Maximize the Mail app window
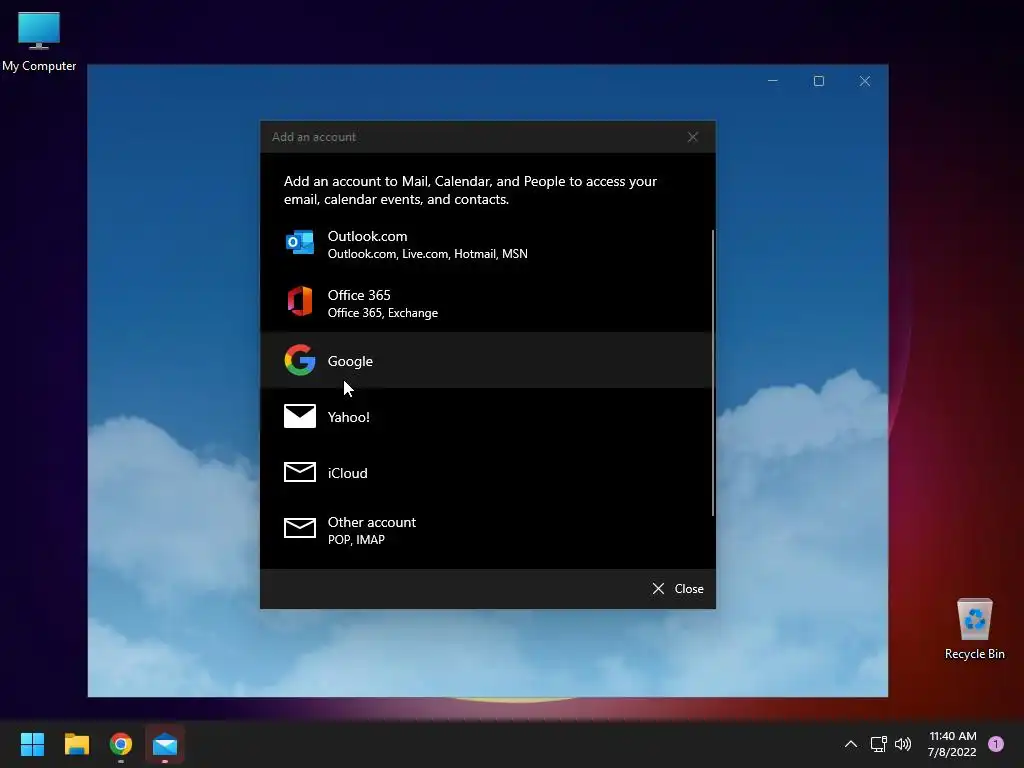 pos(819,81)
